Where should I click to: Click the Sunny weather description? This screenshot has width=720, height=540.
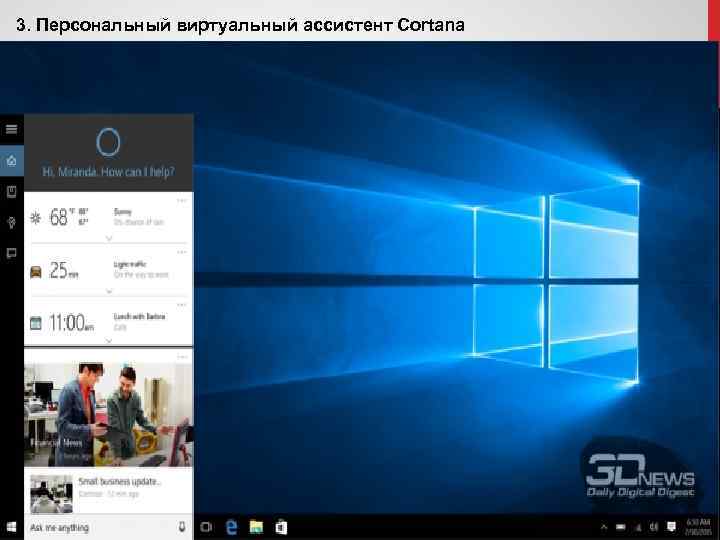point(123,212)
